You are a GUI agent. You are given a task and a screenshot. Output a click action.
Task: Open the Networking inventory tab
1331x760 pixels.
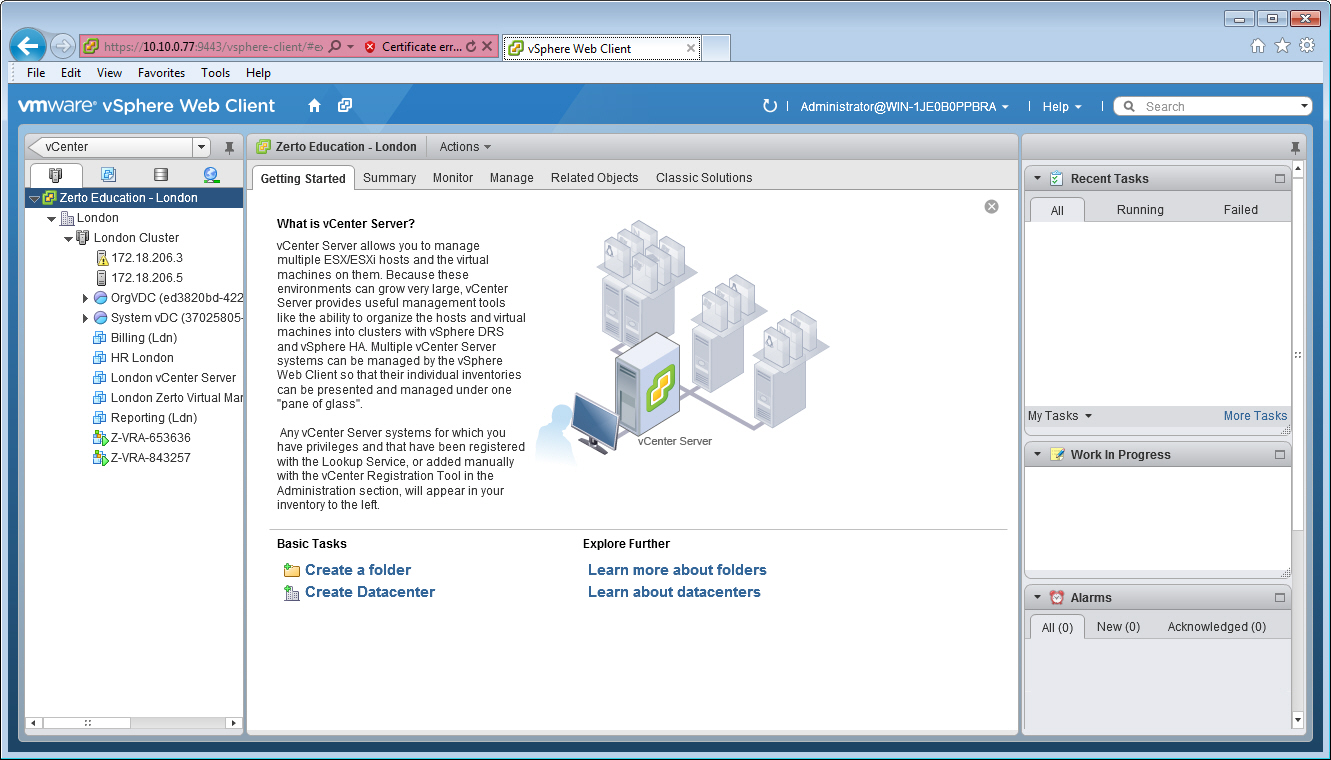pyautogui.click(x=211, y=175)
